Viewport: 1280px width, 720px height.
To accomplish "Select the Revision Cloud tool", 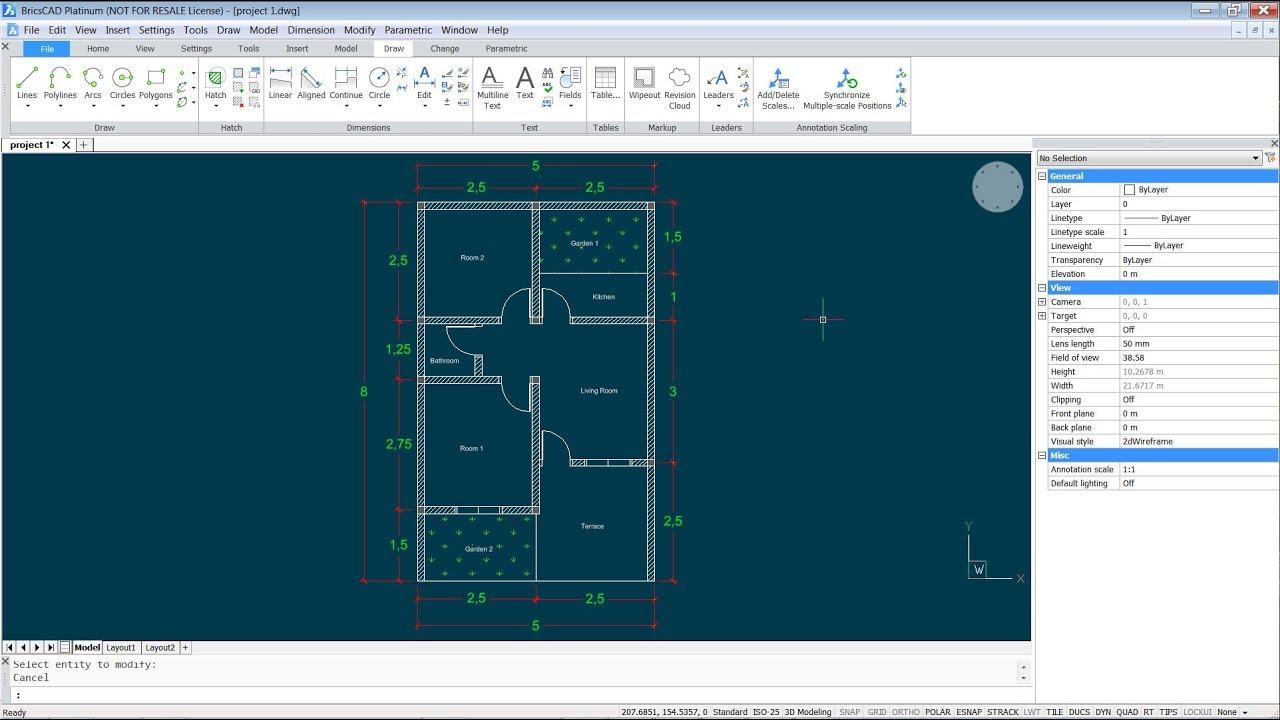I will [x=680, y=87].
